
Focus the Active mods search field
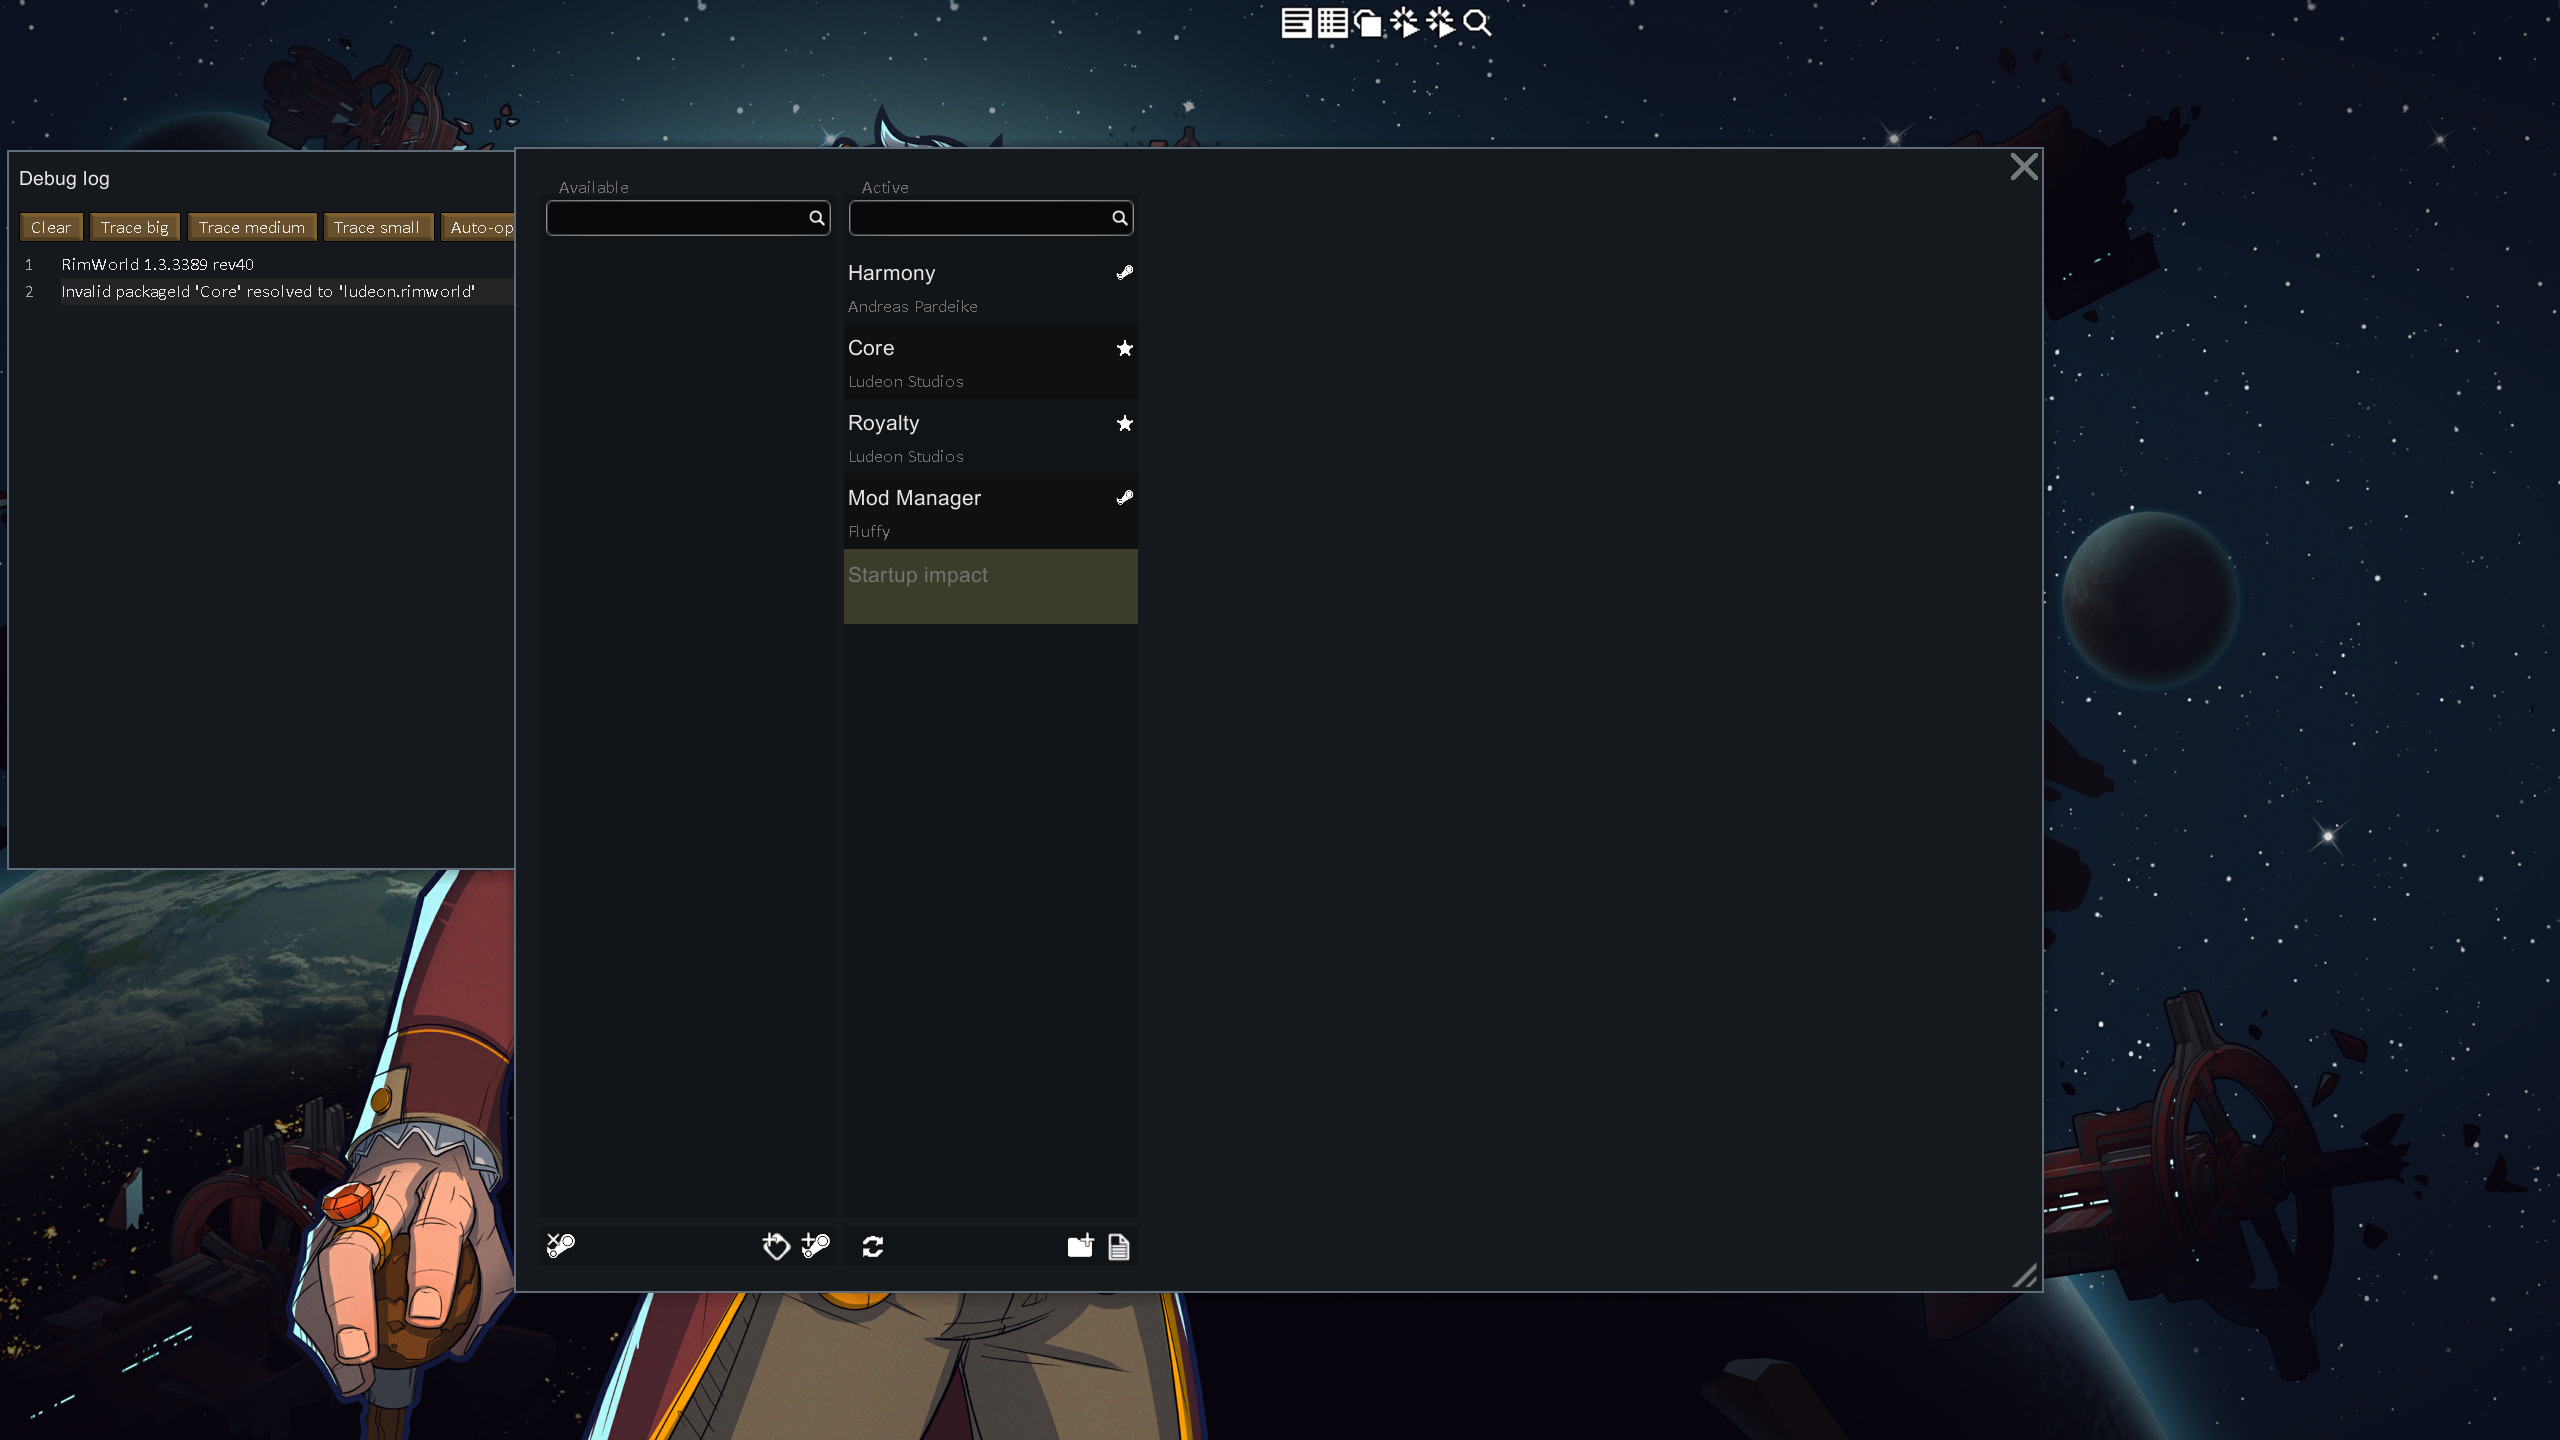(991, 218)
